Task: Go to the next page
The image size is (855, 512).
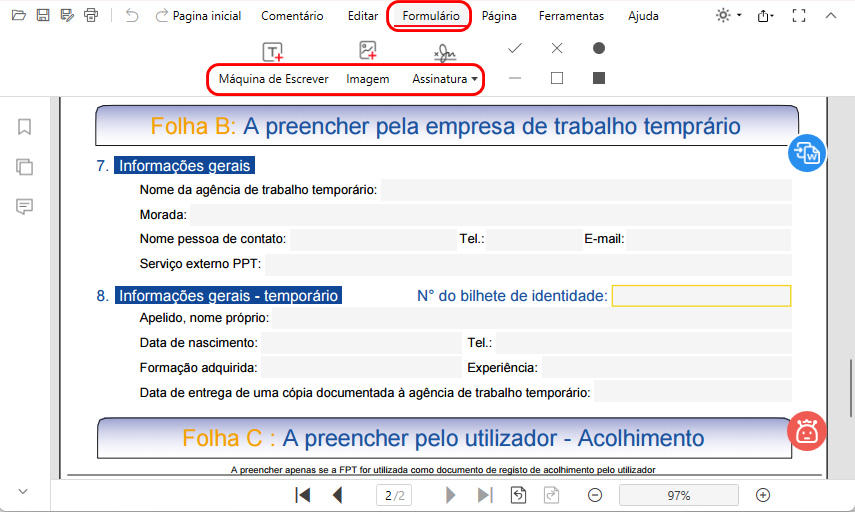Action: click(x=450, y=495)
